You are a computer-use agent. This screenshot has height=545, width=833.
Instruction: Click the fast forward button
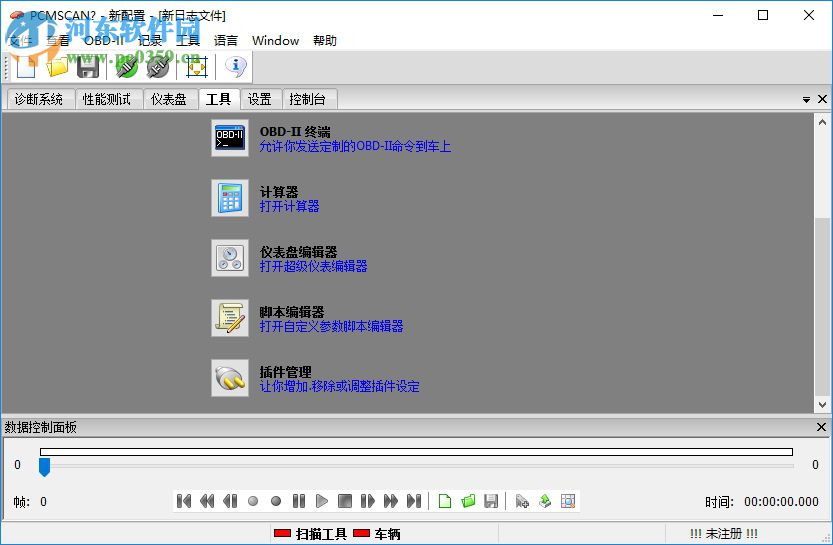[390, 501]
